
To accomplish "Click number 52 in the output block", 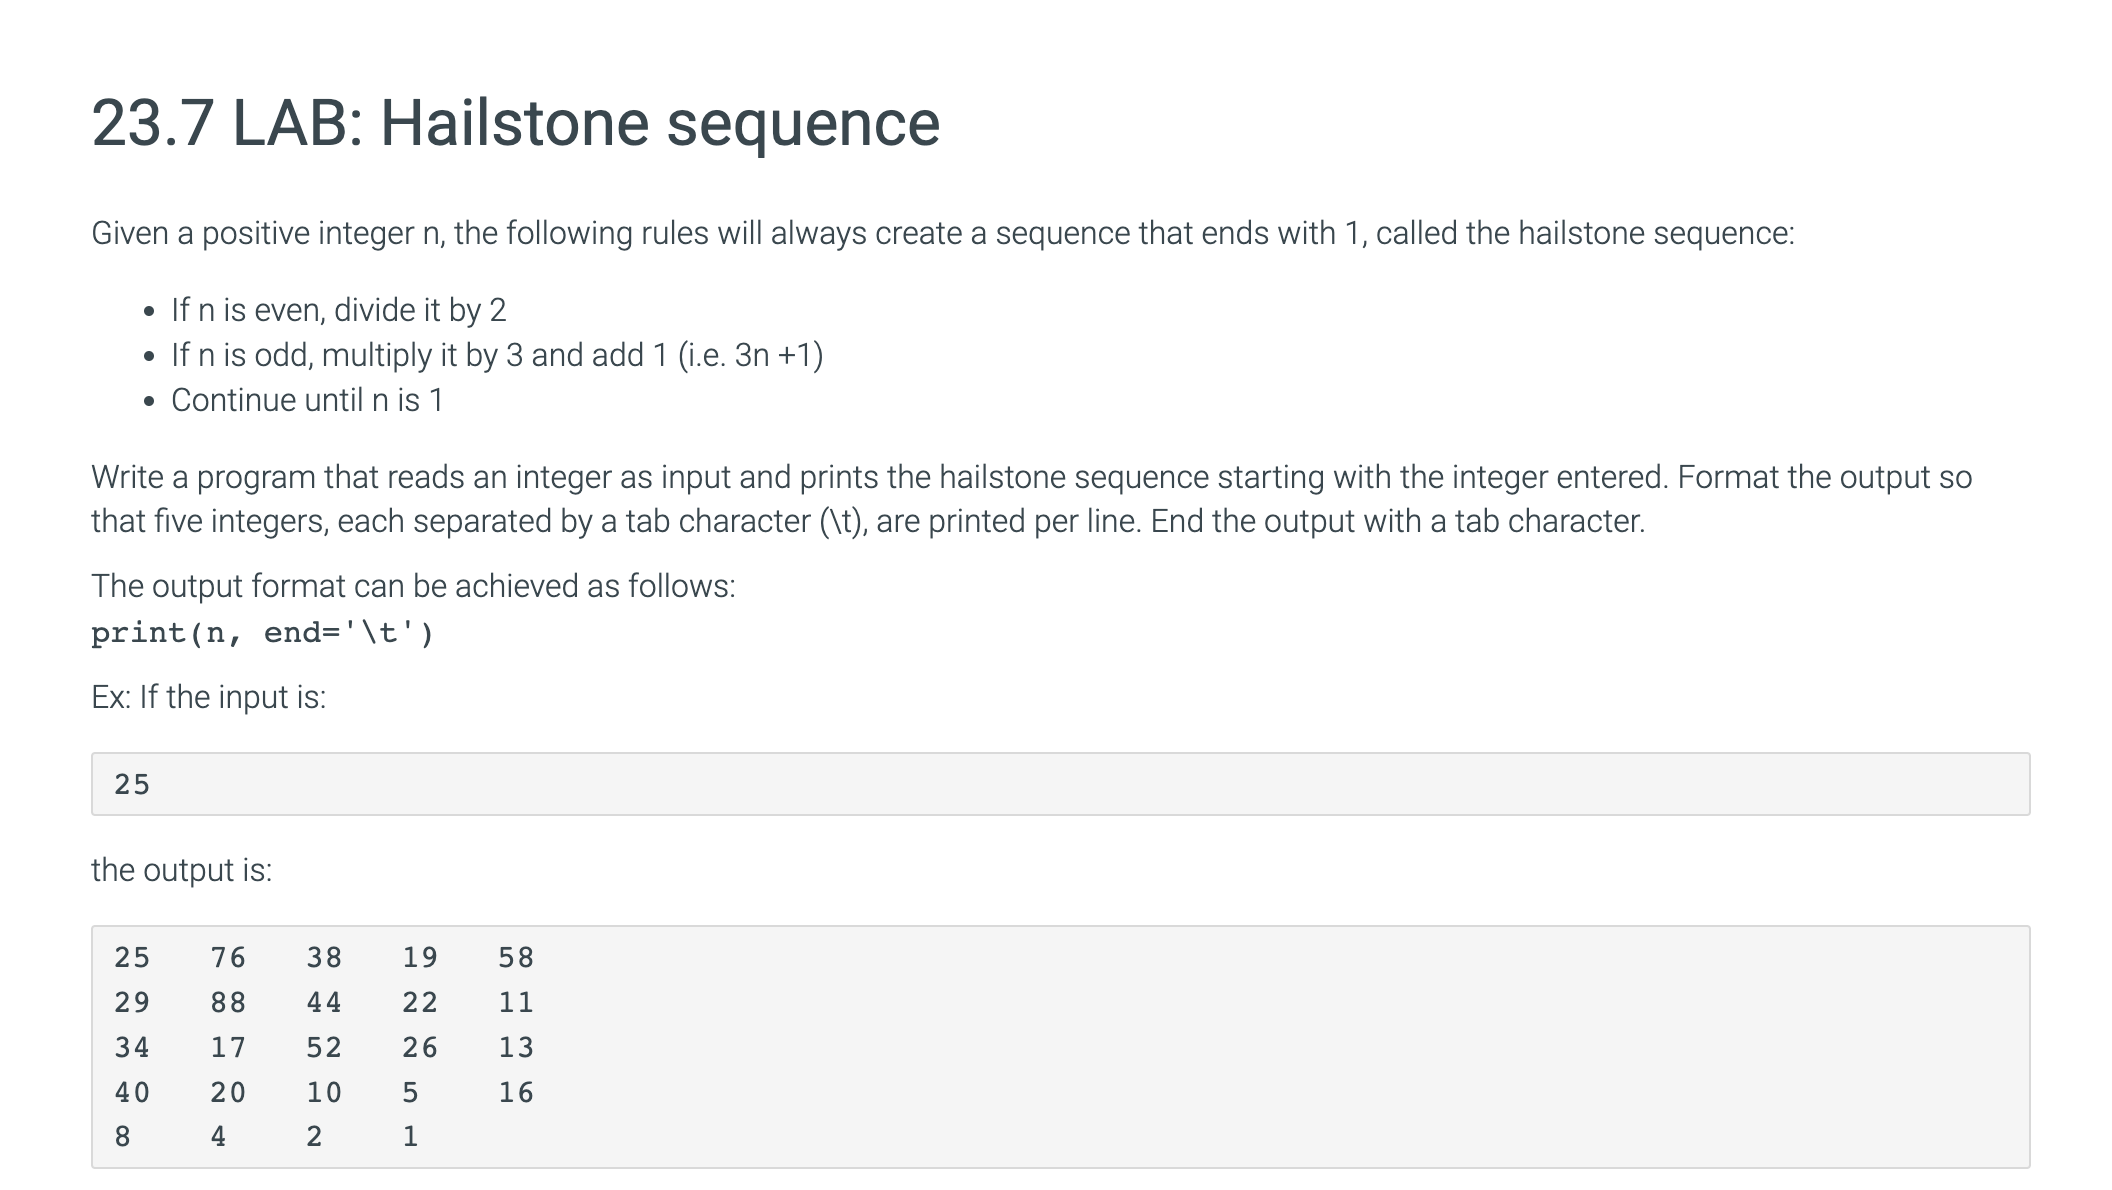I will coord(324,1048).
